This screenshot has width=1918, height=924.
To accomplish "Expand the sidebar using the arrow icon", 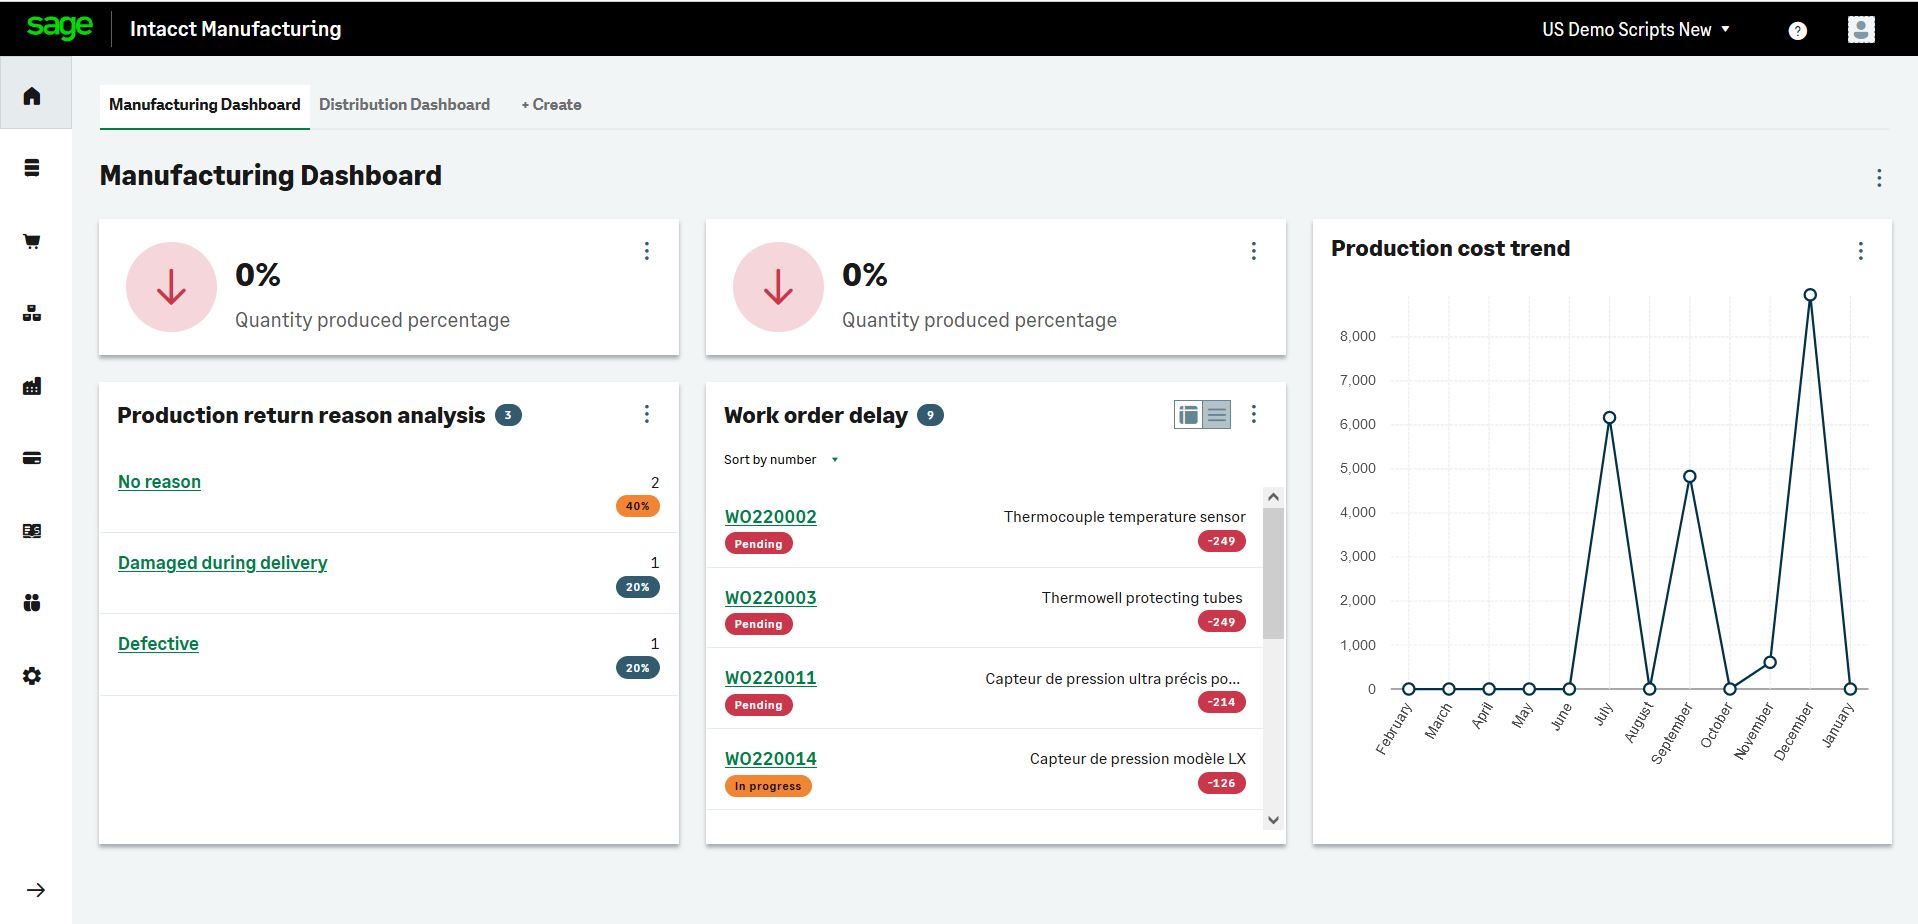I will 37,888.
